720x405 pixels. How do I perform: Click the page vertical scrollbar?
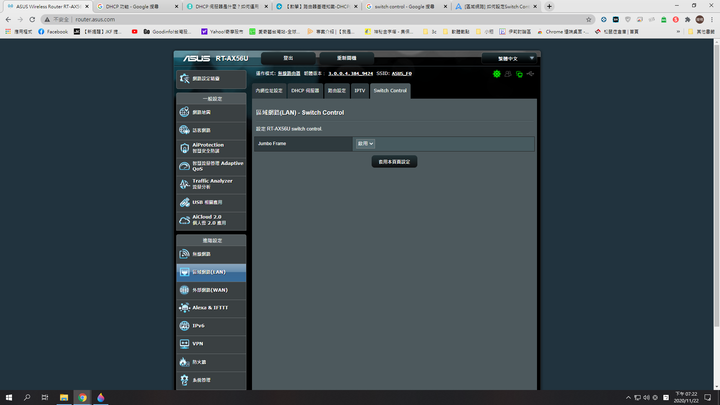(716, 184)
